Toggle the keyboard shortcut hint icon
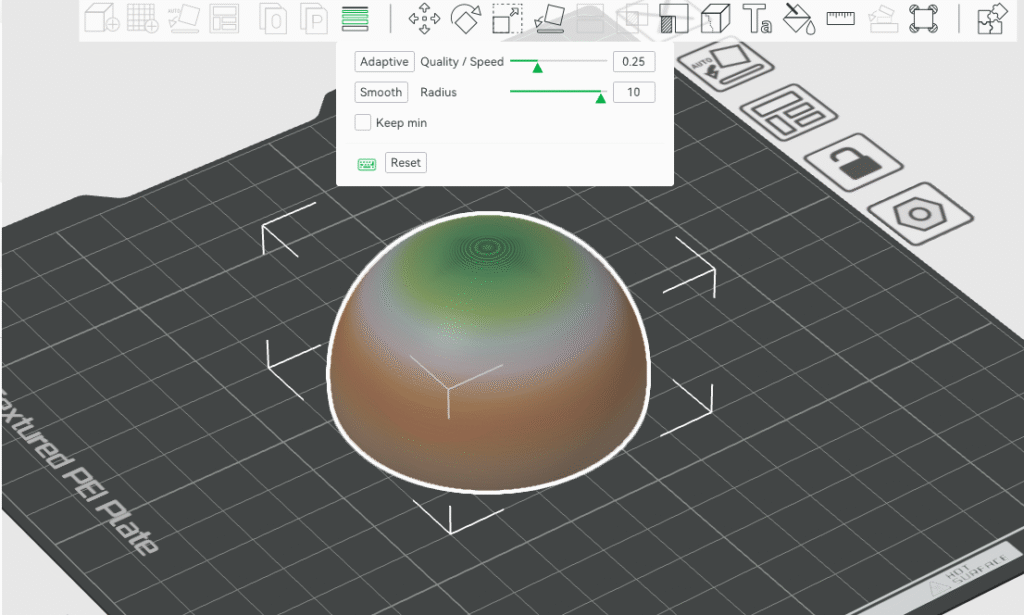Image resolution: width=1024 pixels, height=615 pixels. tap(366, 162)
